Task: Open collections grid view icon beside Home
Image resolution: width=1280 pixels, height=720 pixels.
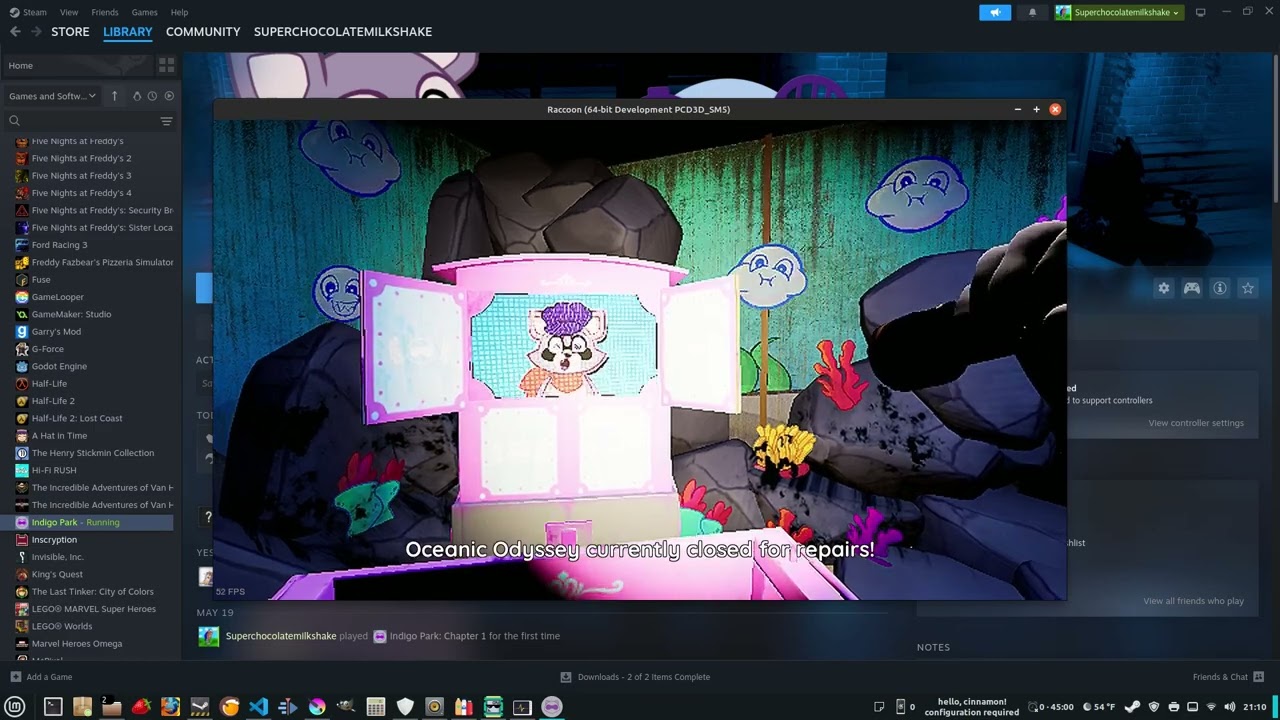Action: [x=166, y=65]
